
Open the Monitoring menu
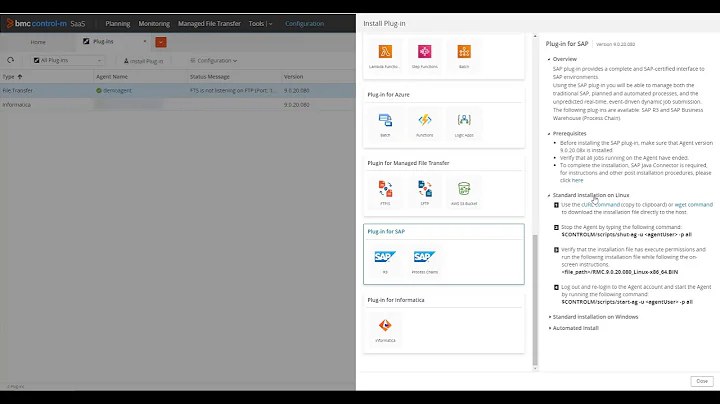pos(154,23)
